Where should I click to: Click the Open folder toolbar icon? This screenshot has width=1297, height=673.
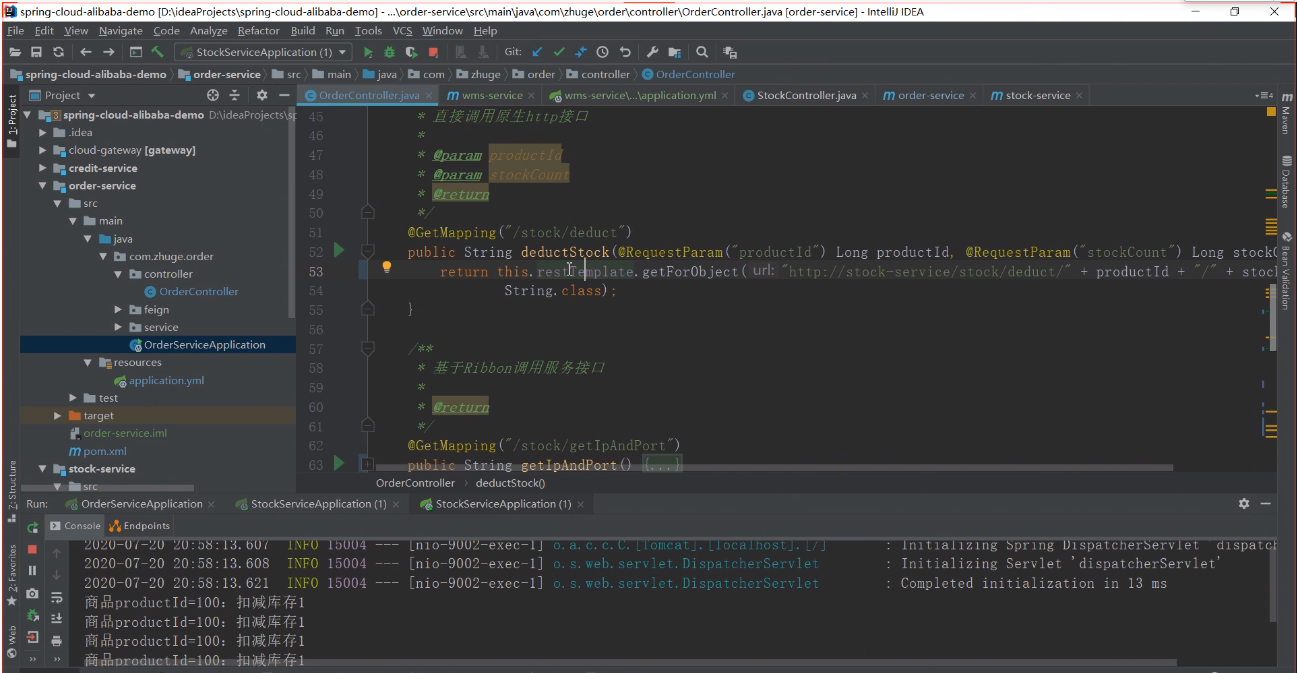tap(15, 52)
